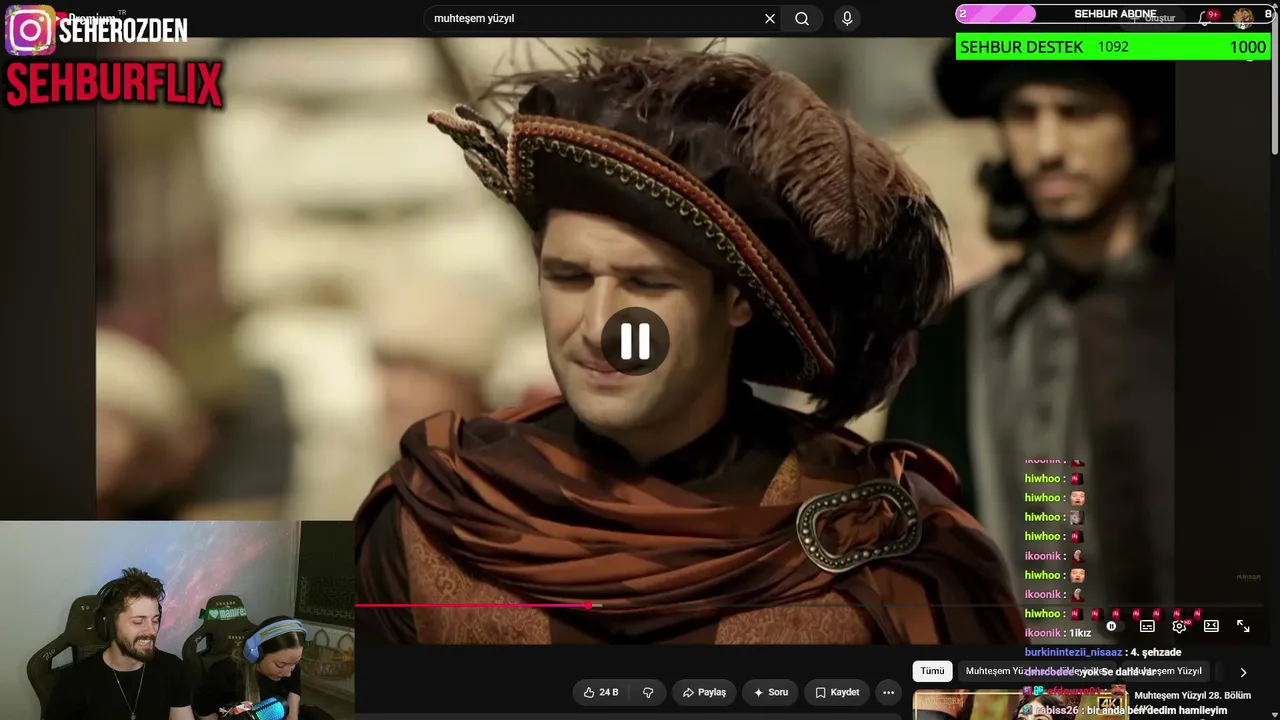Screen dimensions: 1280x720
Task: Show more filter chips with right chevron
Action: click(x=1243, y=672)
